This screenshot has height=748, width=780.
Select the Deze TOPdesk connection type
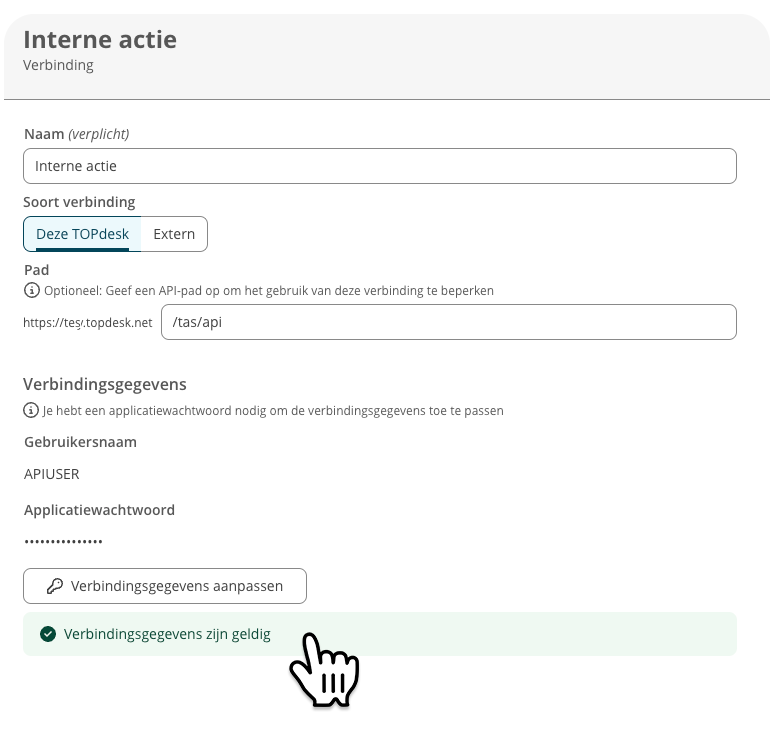coord(82,234)
